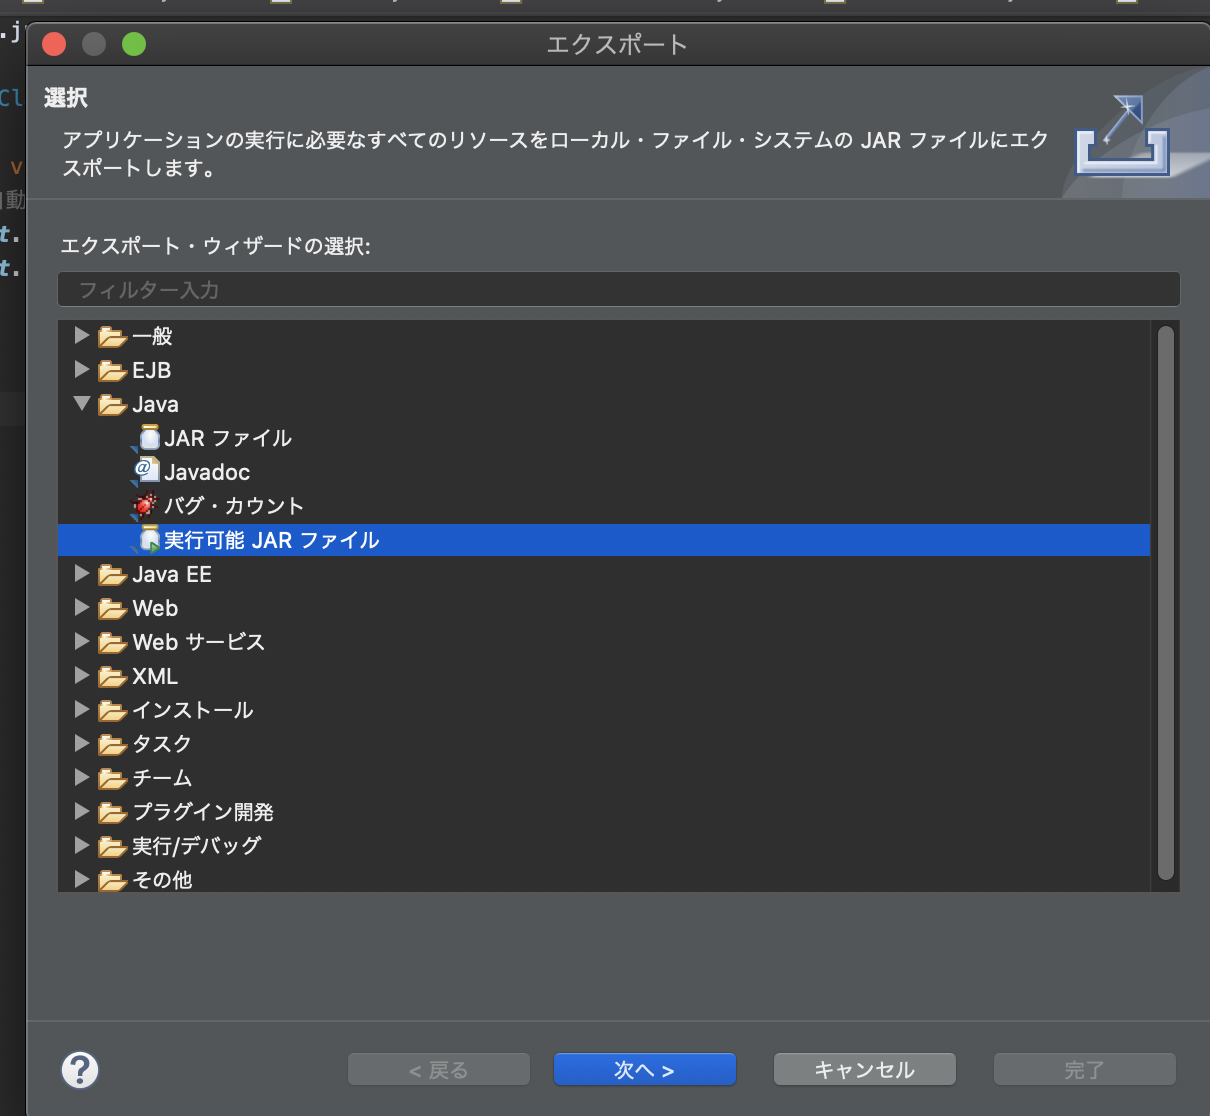Select the XML category row
1210x1116 pixels.
click(x=155, y=676)
